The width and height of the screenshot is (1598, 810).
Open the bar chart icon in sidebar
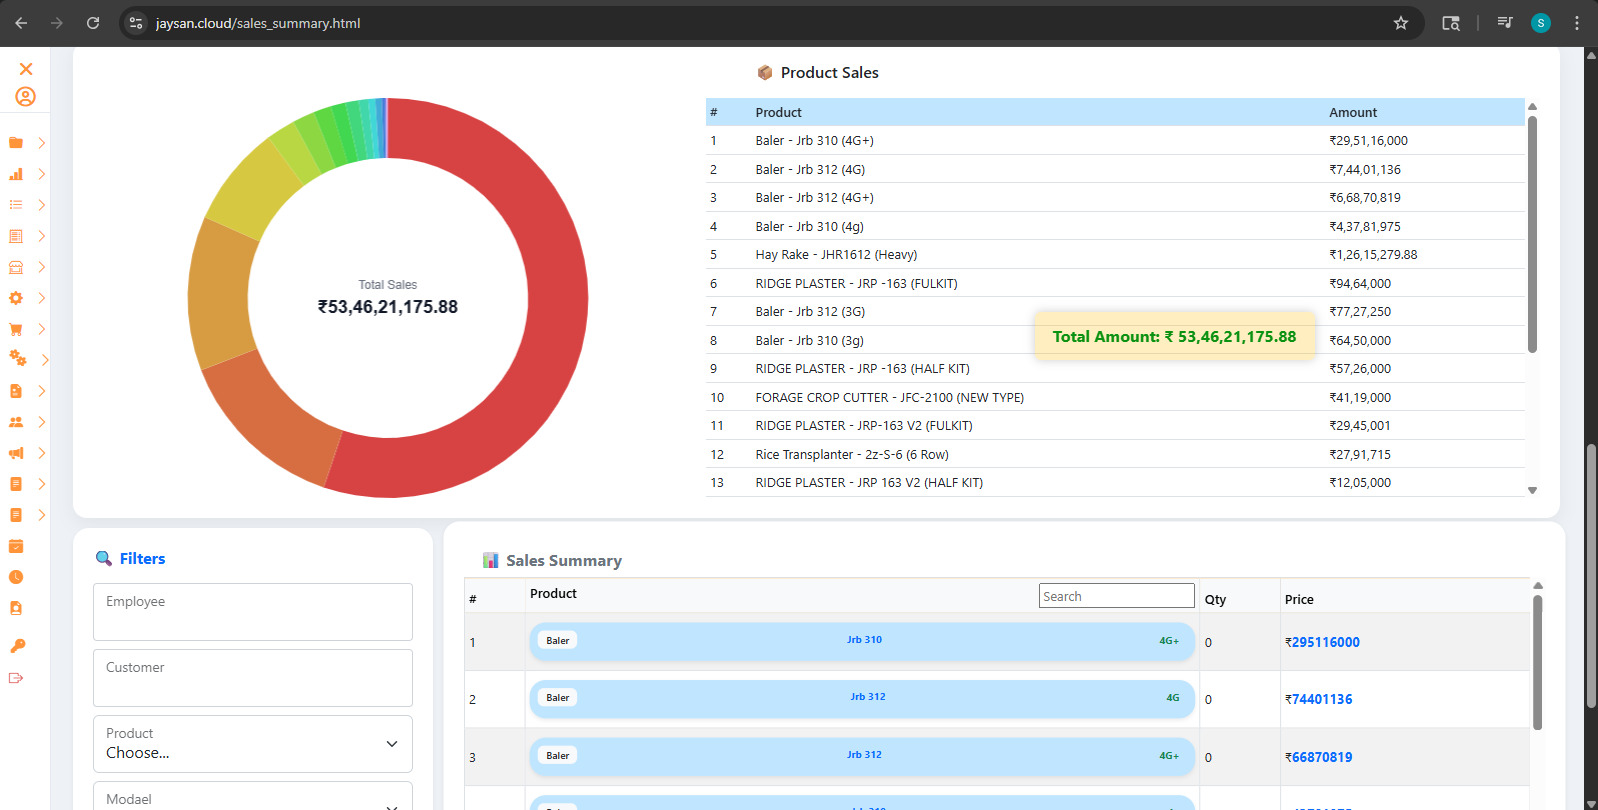16,174
